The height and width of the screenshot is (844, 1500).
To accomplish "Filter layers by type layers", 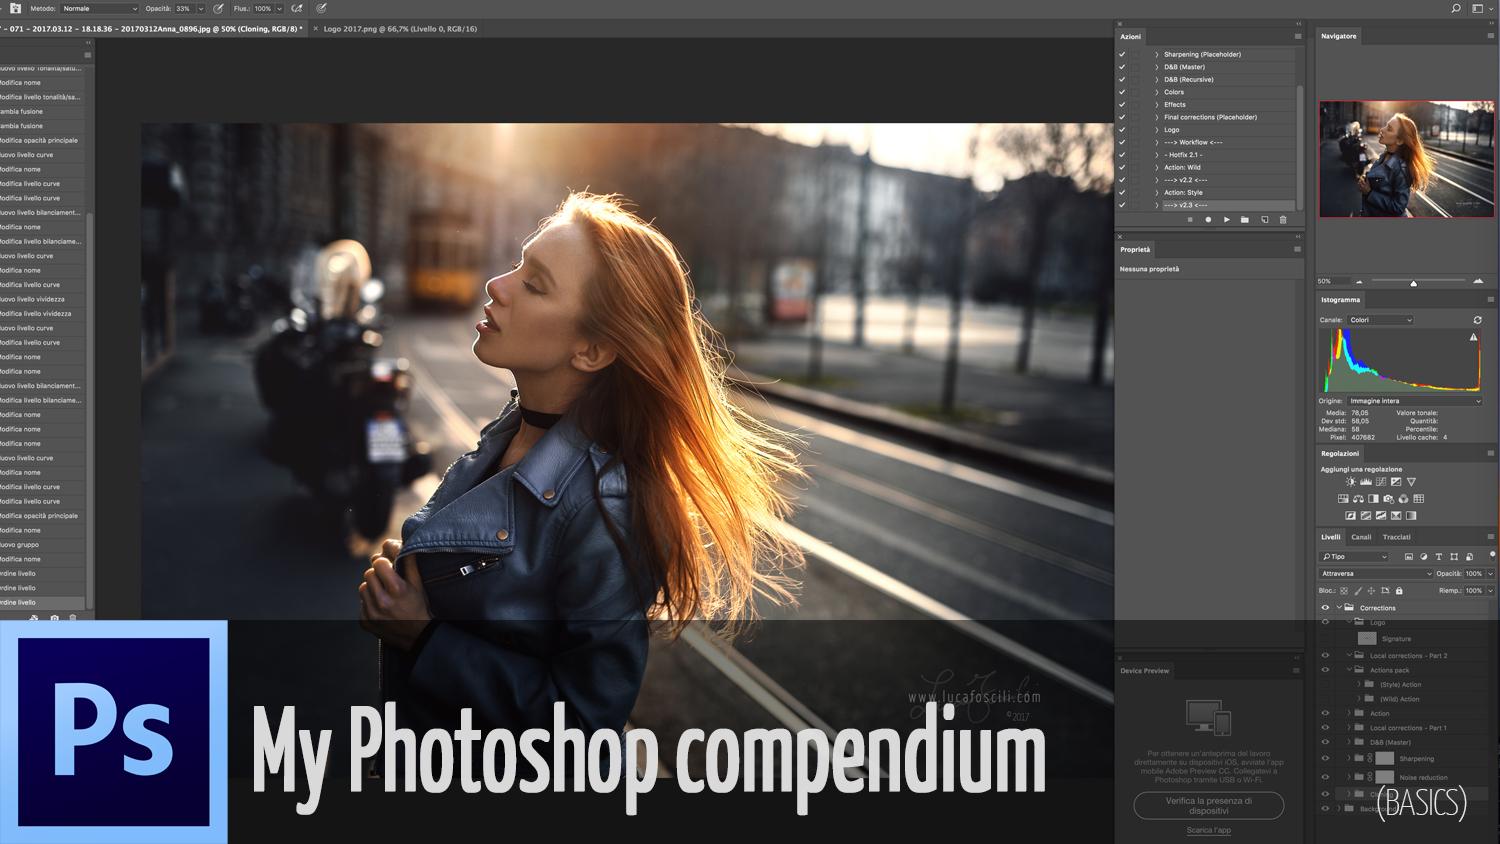I will coord(1439,557).
